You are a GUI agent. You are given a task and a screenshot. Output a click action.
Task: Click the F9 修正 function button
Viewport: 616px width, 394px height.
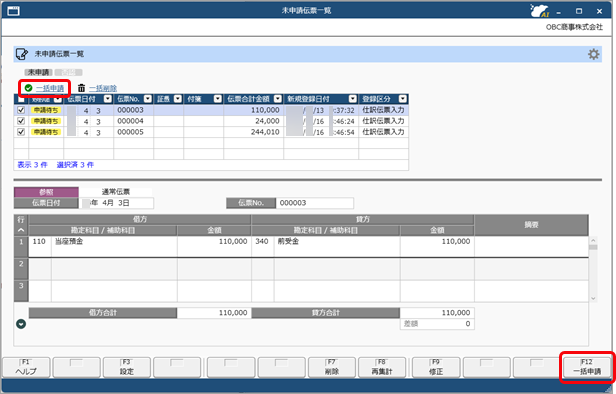(x=436, y=367)
